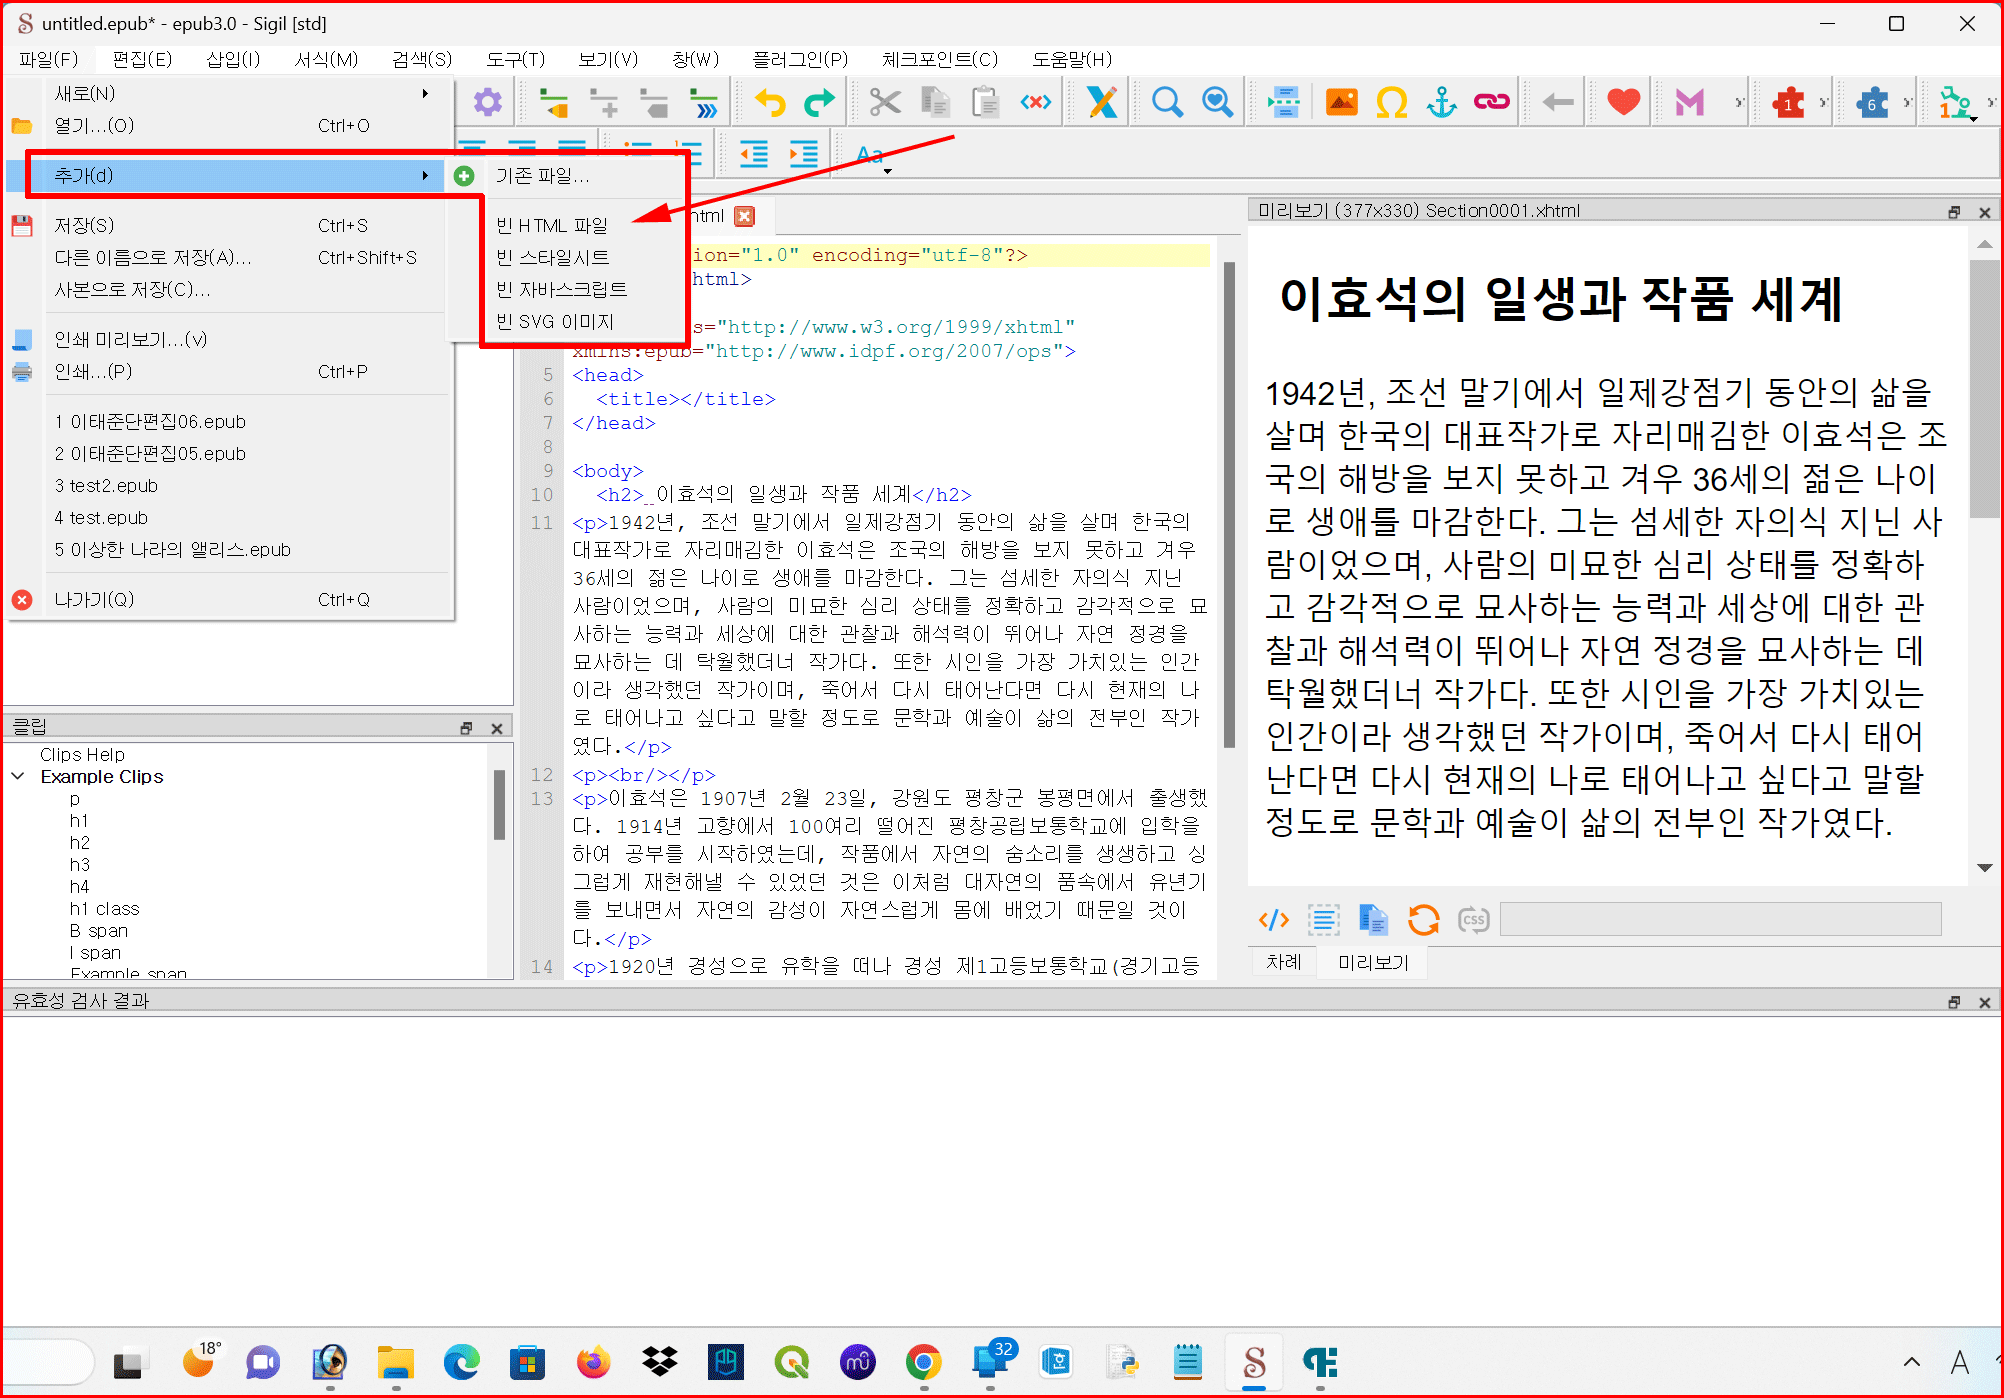The image size is (2004, 1398).
Task: Switch to the 차례 tab
Action: click(1283, 962)
